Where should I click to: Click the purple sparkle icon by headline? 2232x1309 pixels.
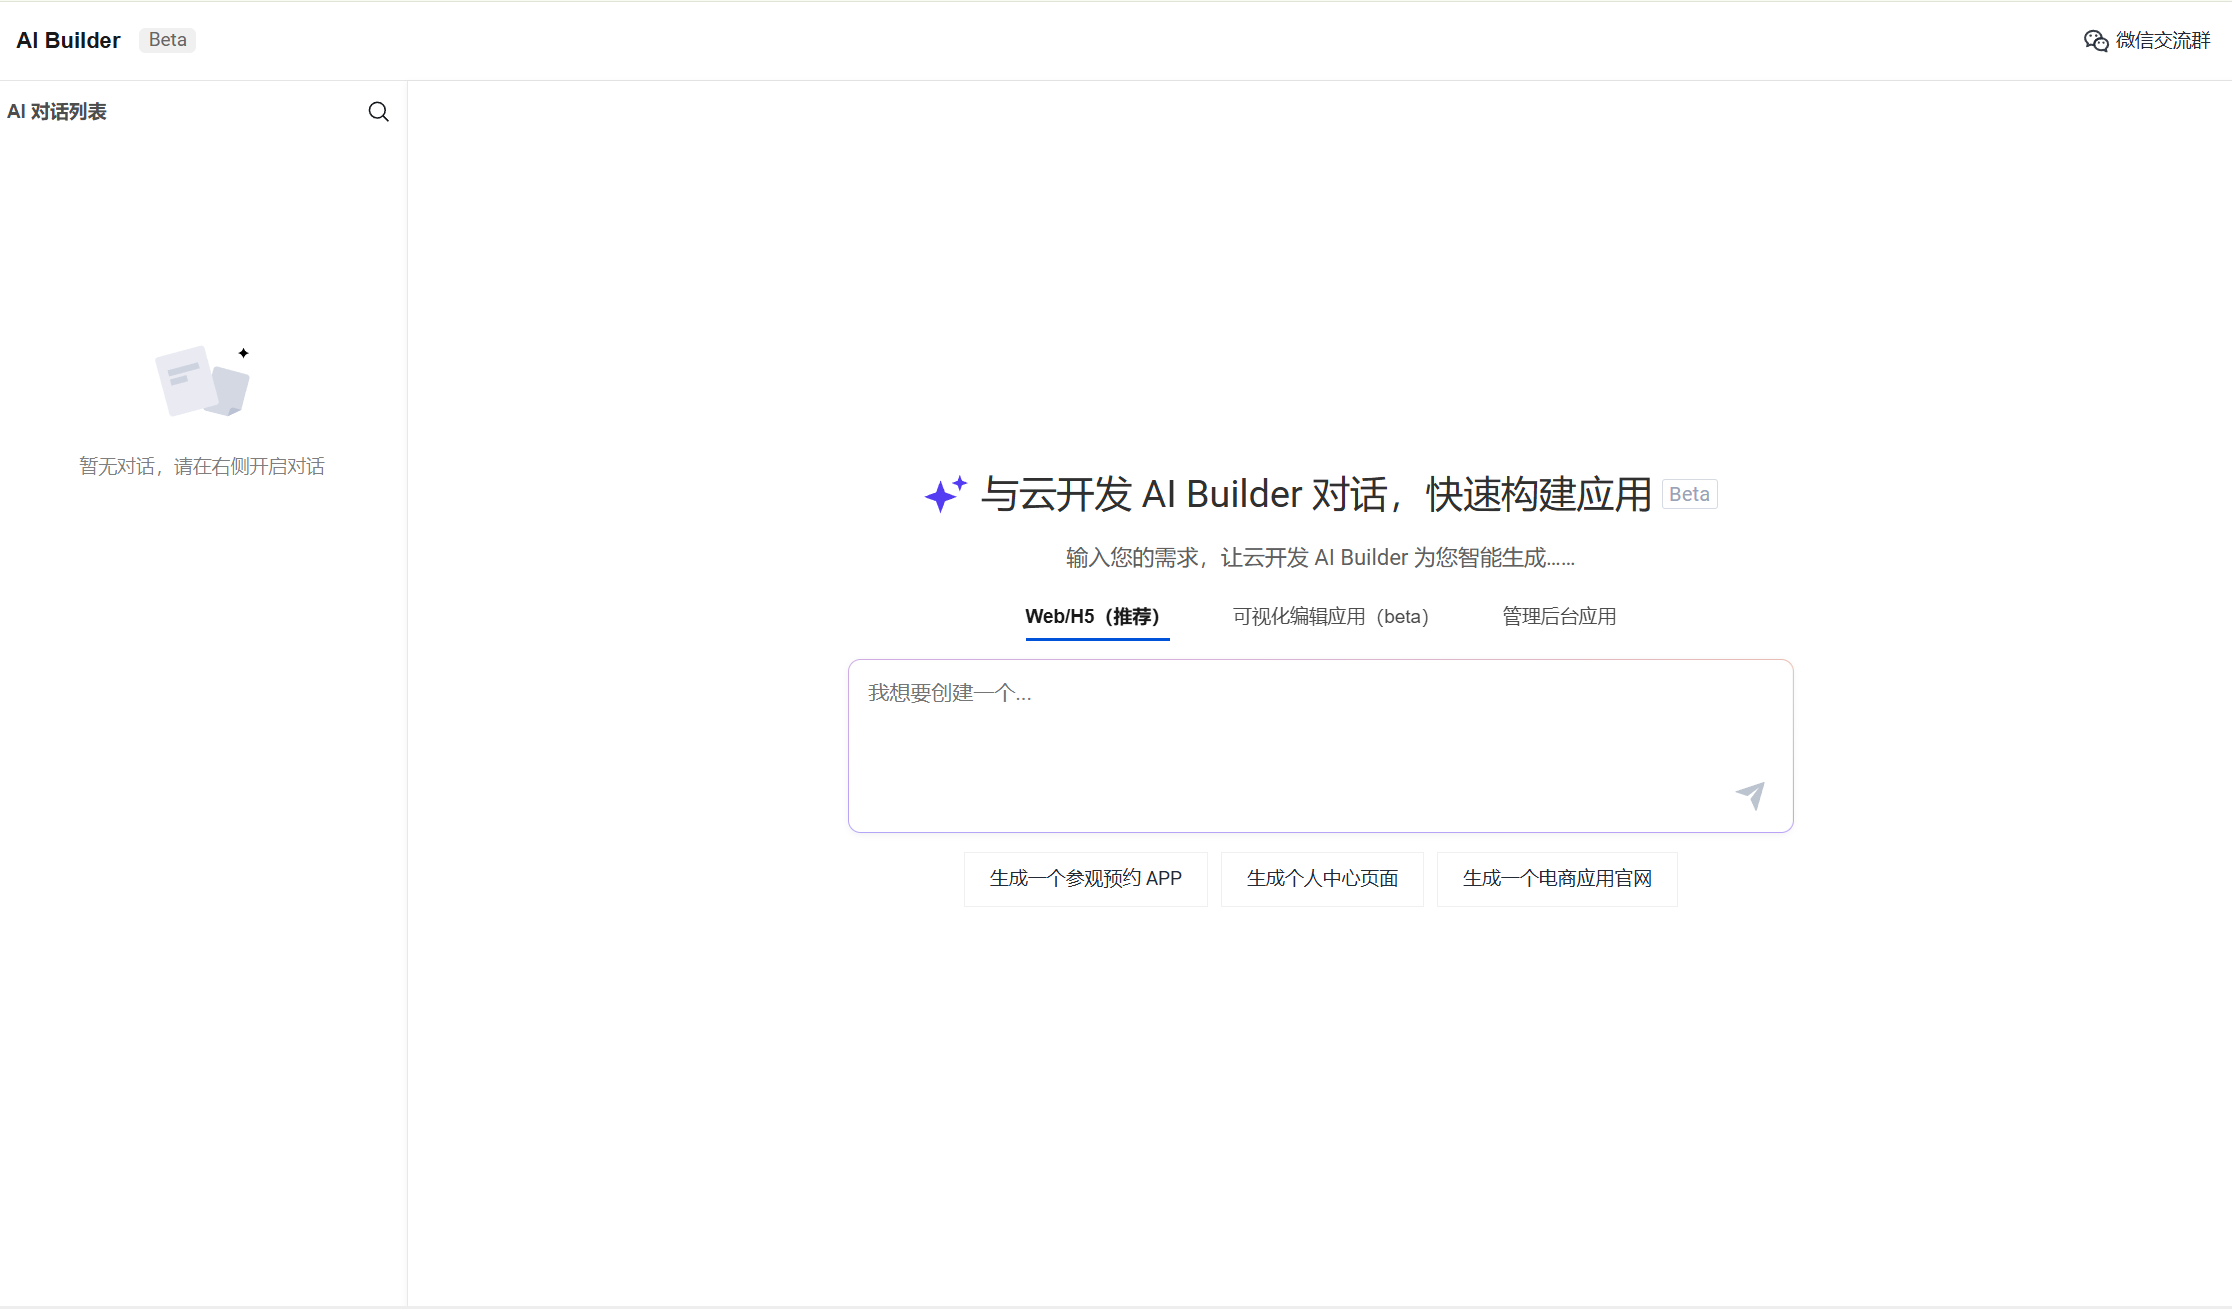pos(945,494)
